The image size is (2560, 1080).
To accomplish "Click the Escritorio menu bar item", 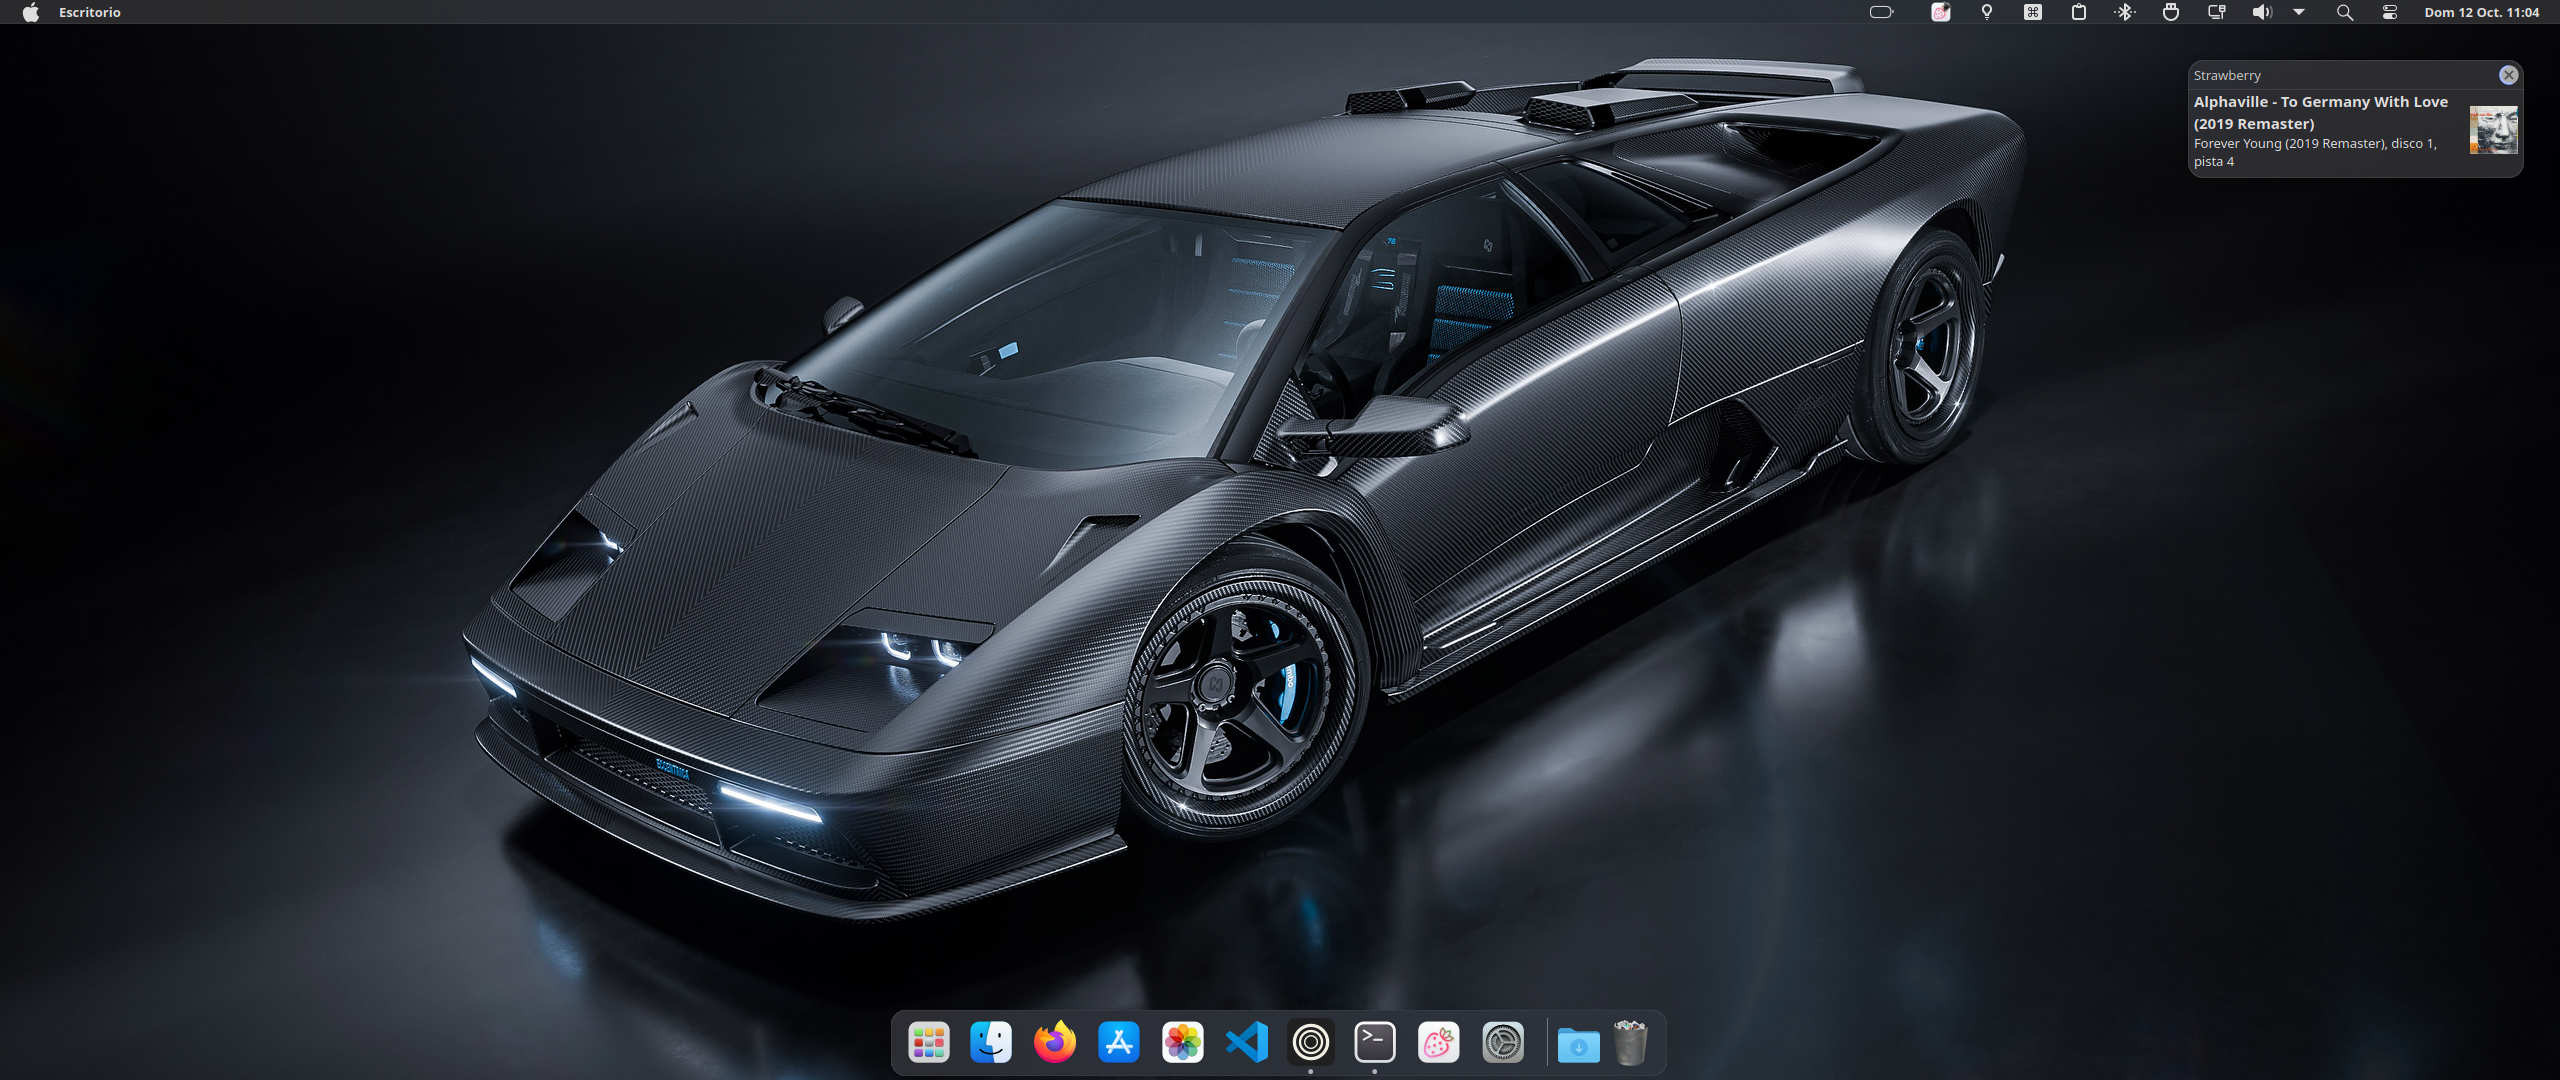I will pyautogui.click(x=89, y=12).
